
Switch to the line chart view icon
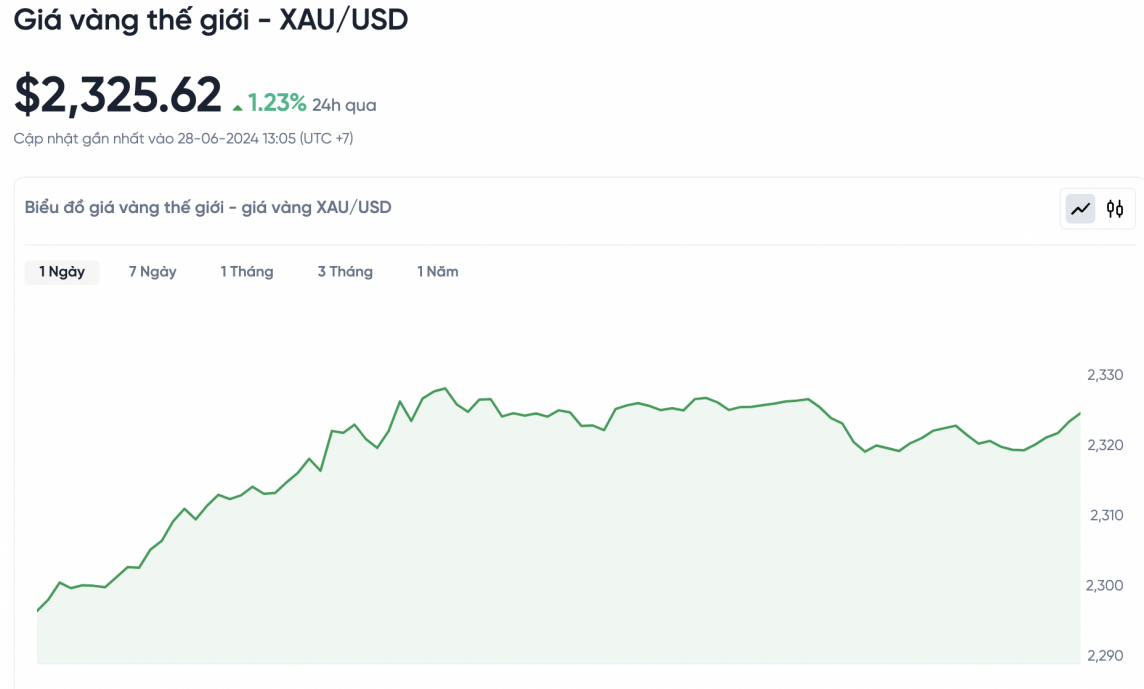1081,209
